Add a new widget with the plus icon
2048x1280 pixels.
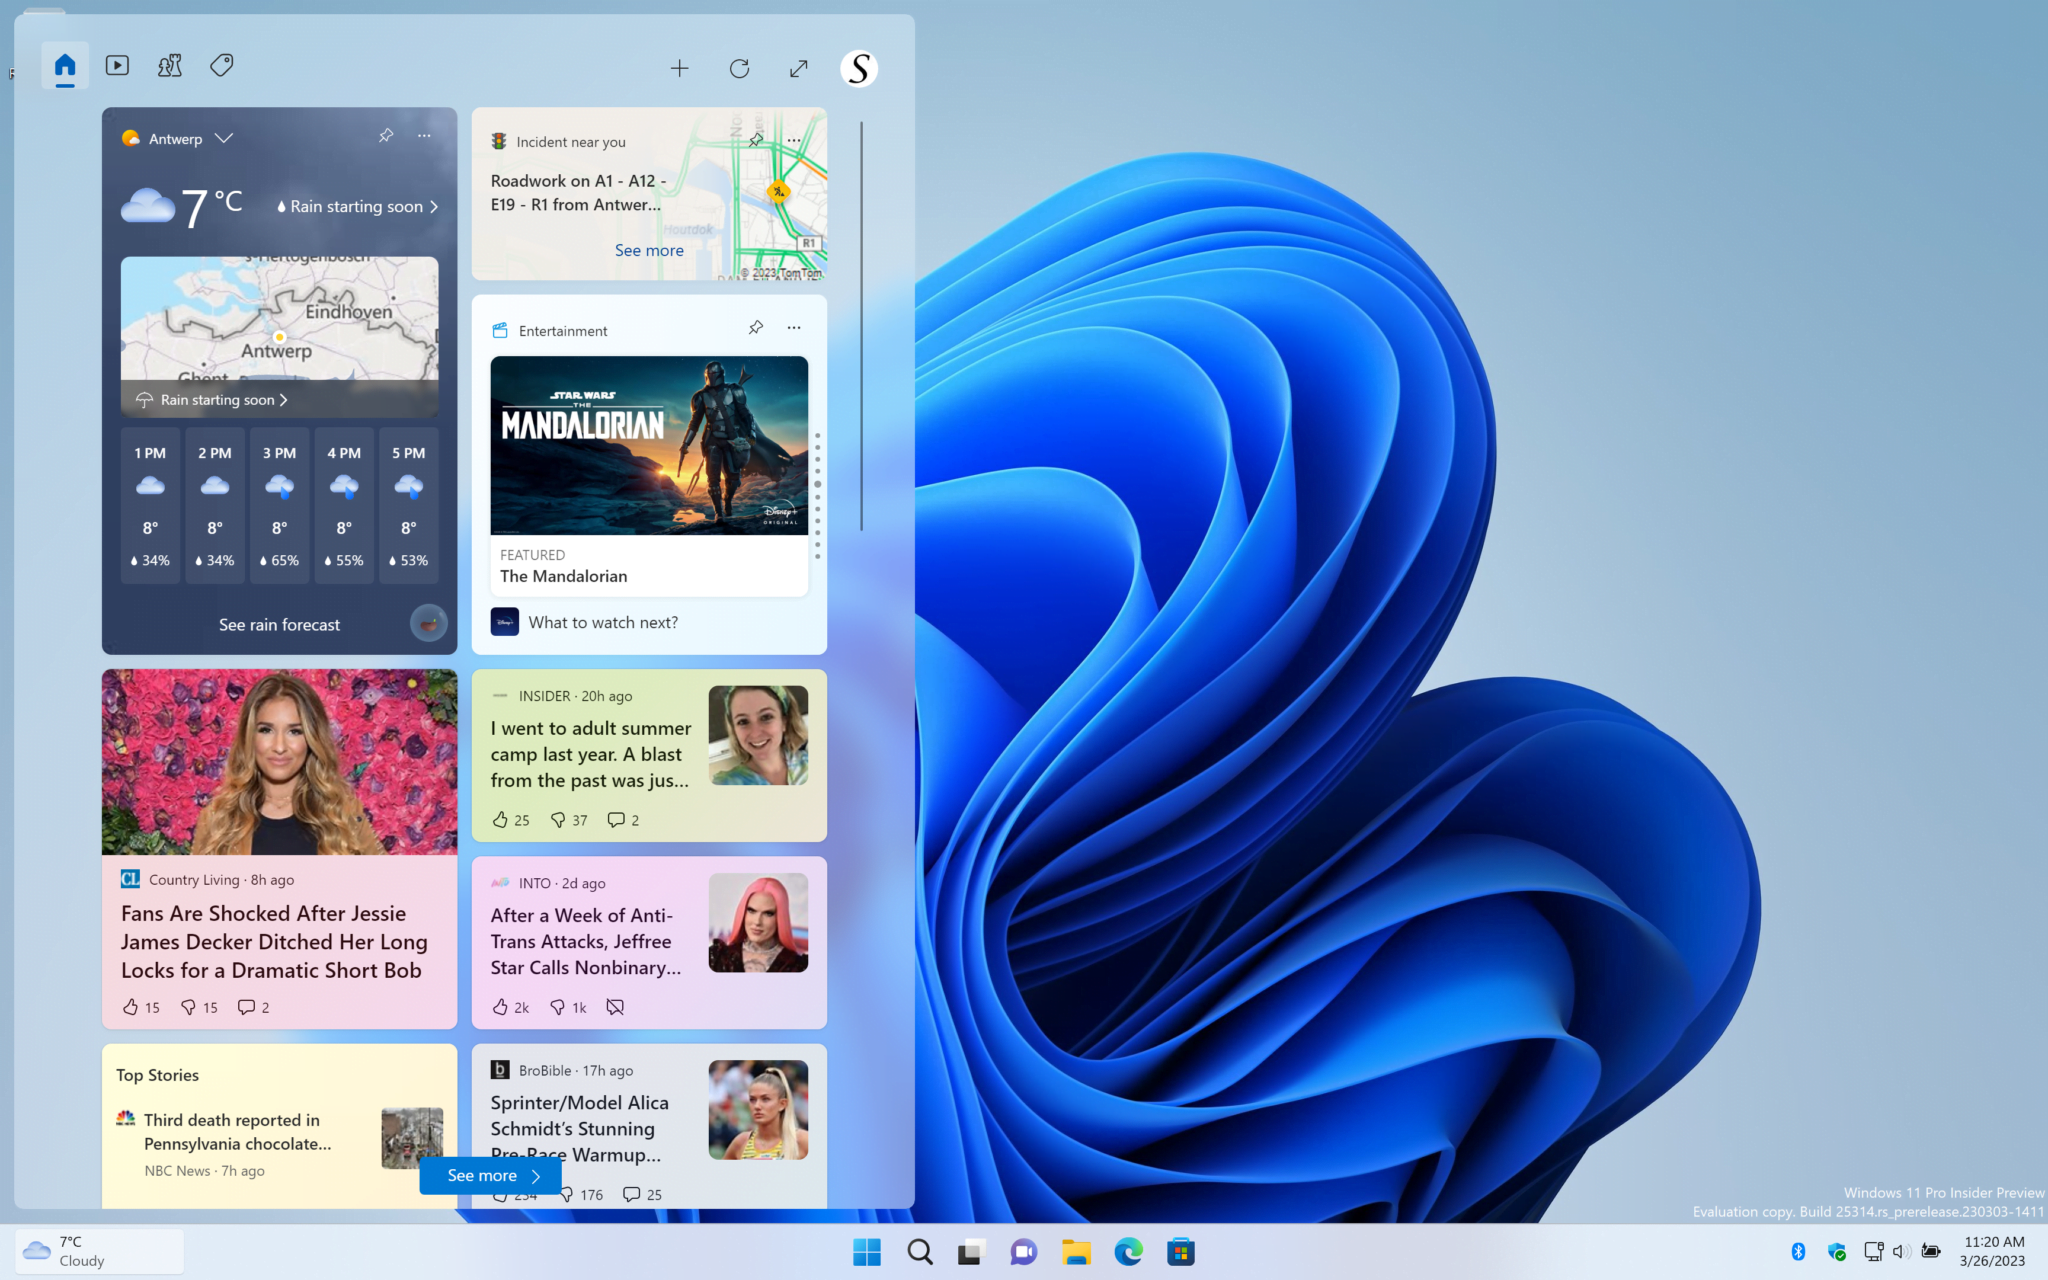[x=679, y=68]
